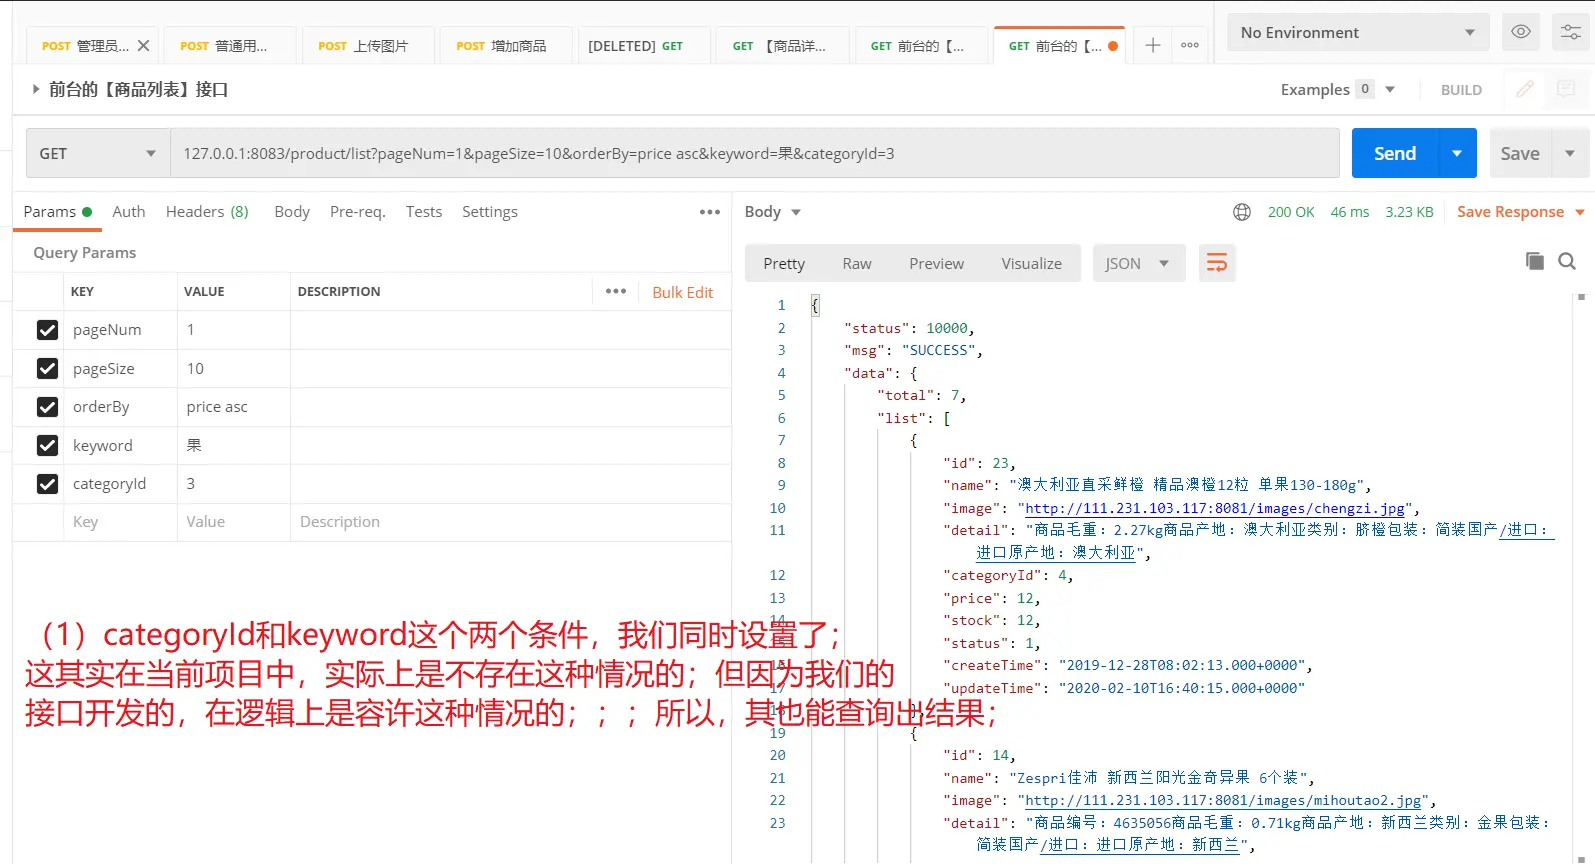Add a new request tab with plus icon
The width and height of the screenshot is (1595, 864).
click(x=1152, y=45)
